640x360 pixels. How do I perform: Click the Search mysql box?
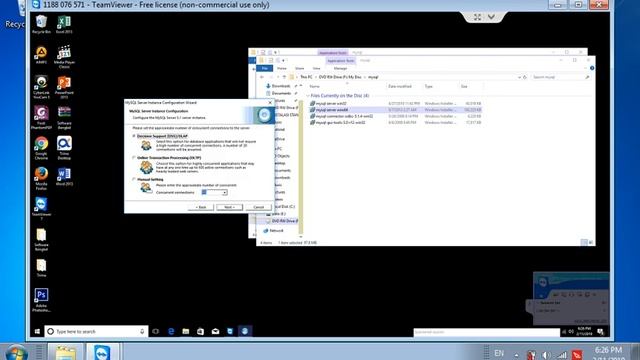[560, 77]
